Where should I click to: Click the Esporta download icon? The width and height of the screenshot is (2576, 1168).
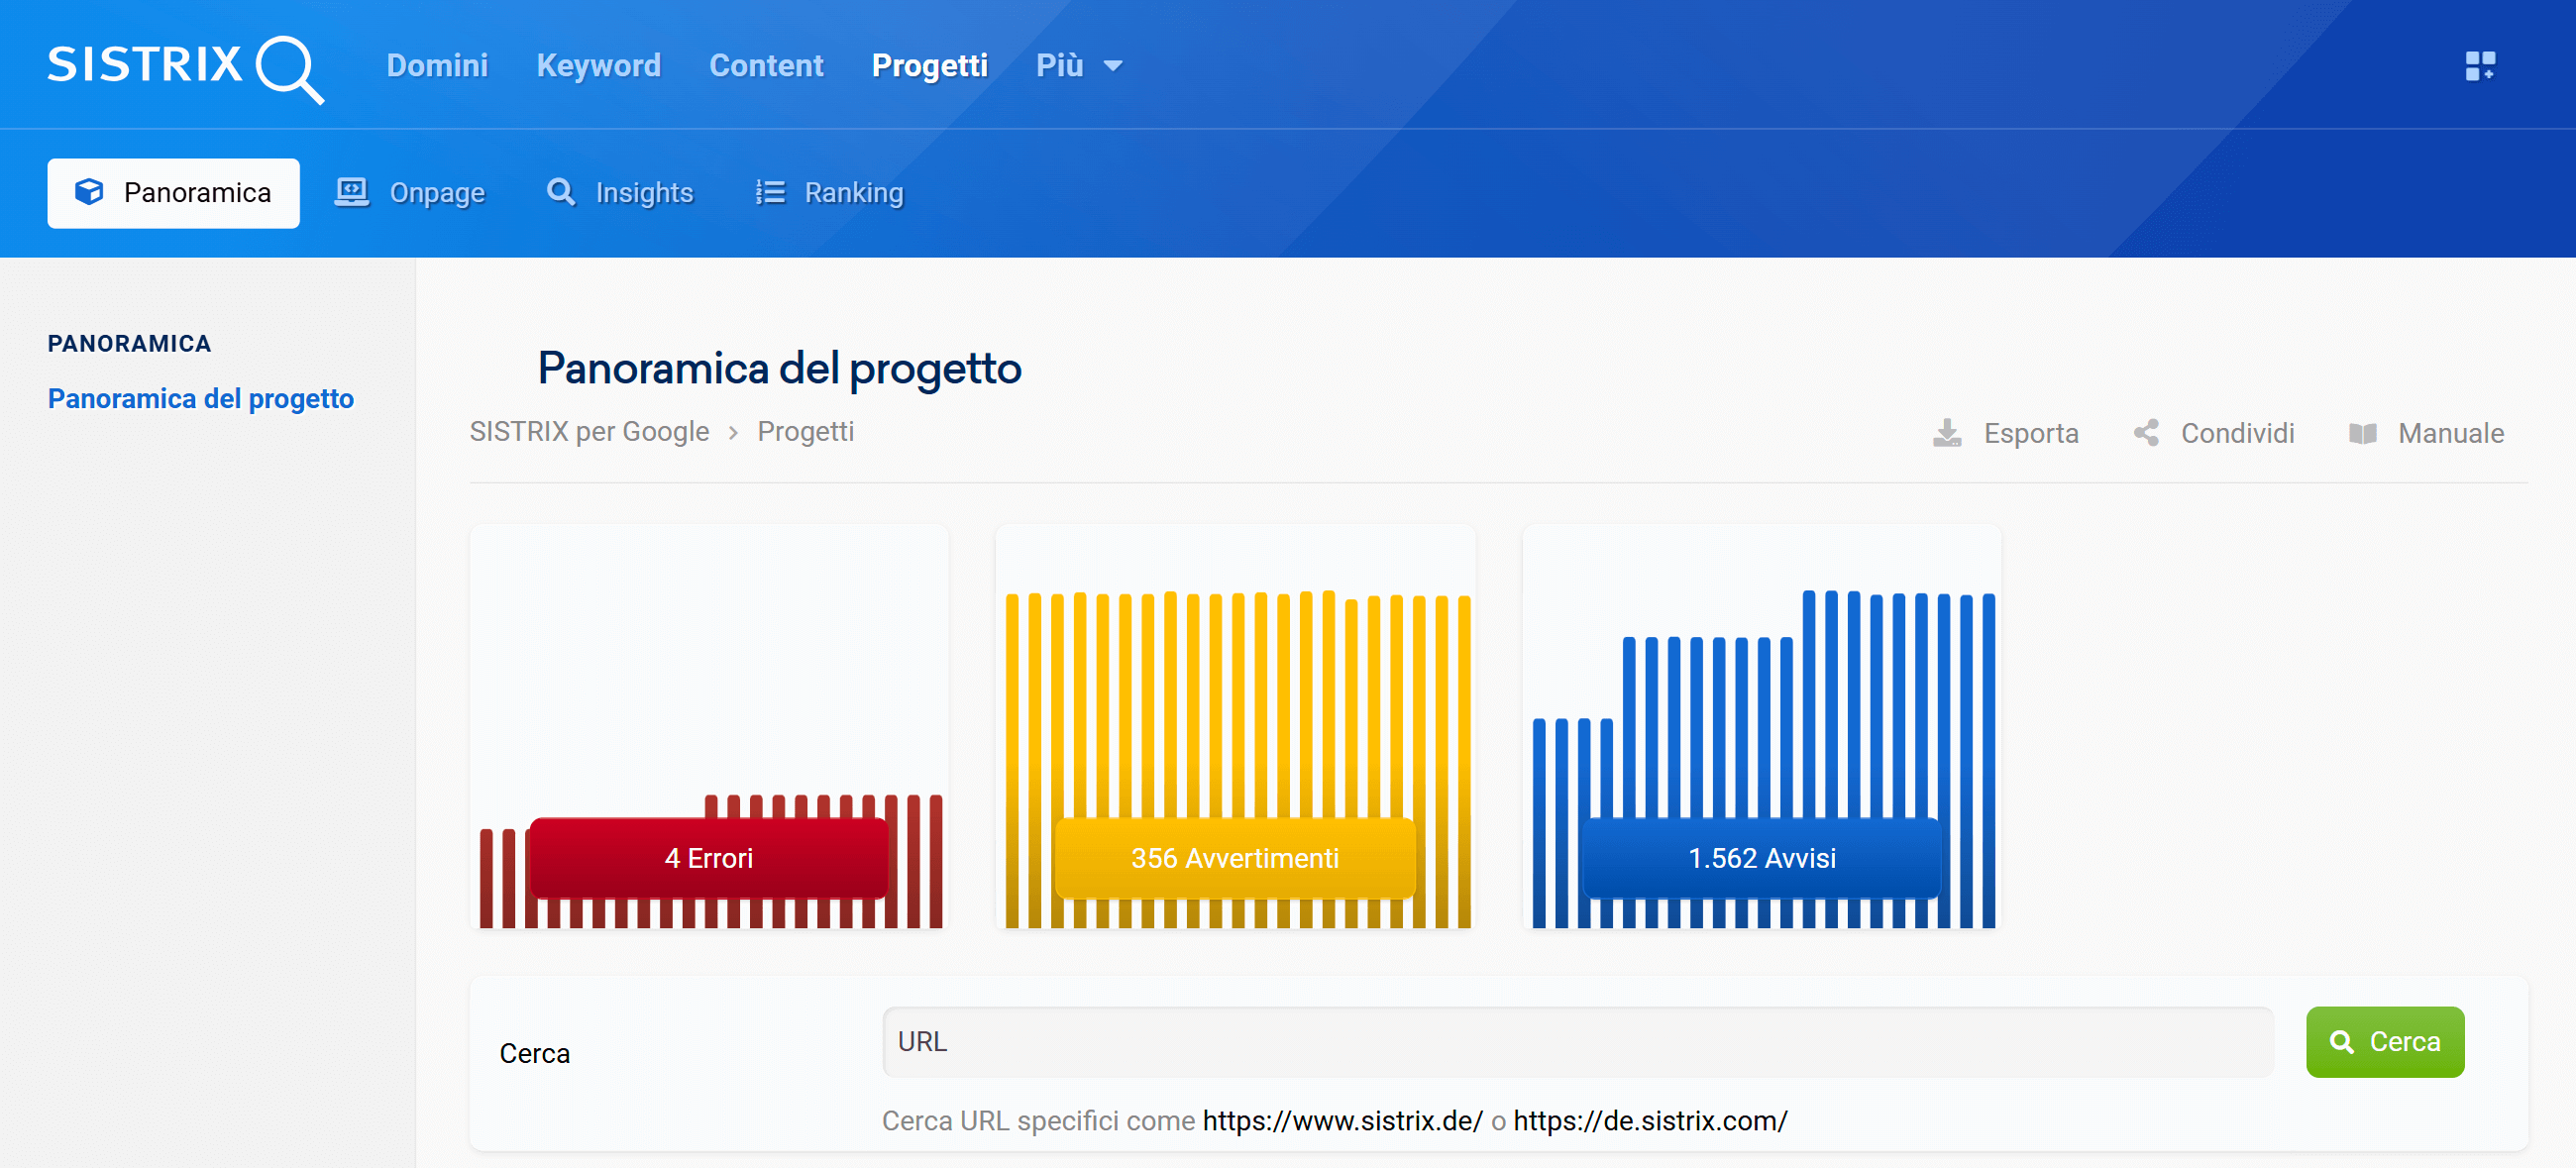pyautogui.click(x=1946, y=432)
